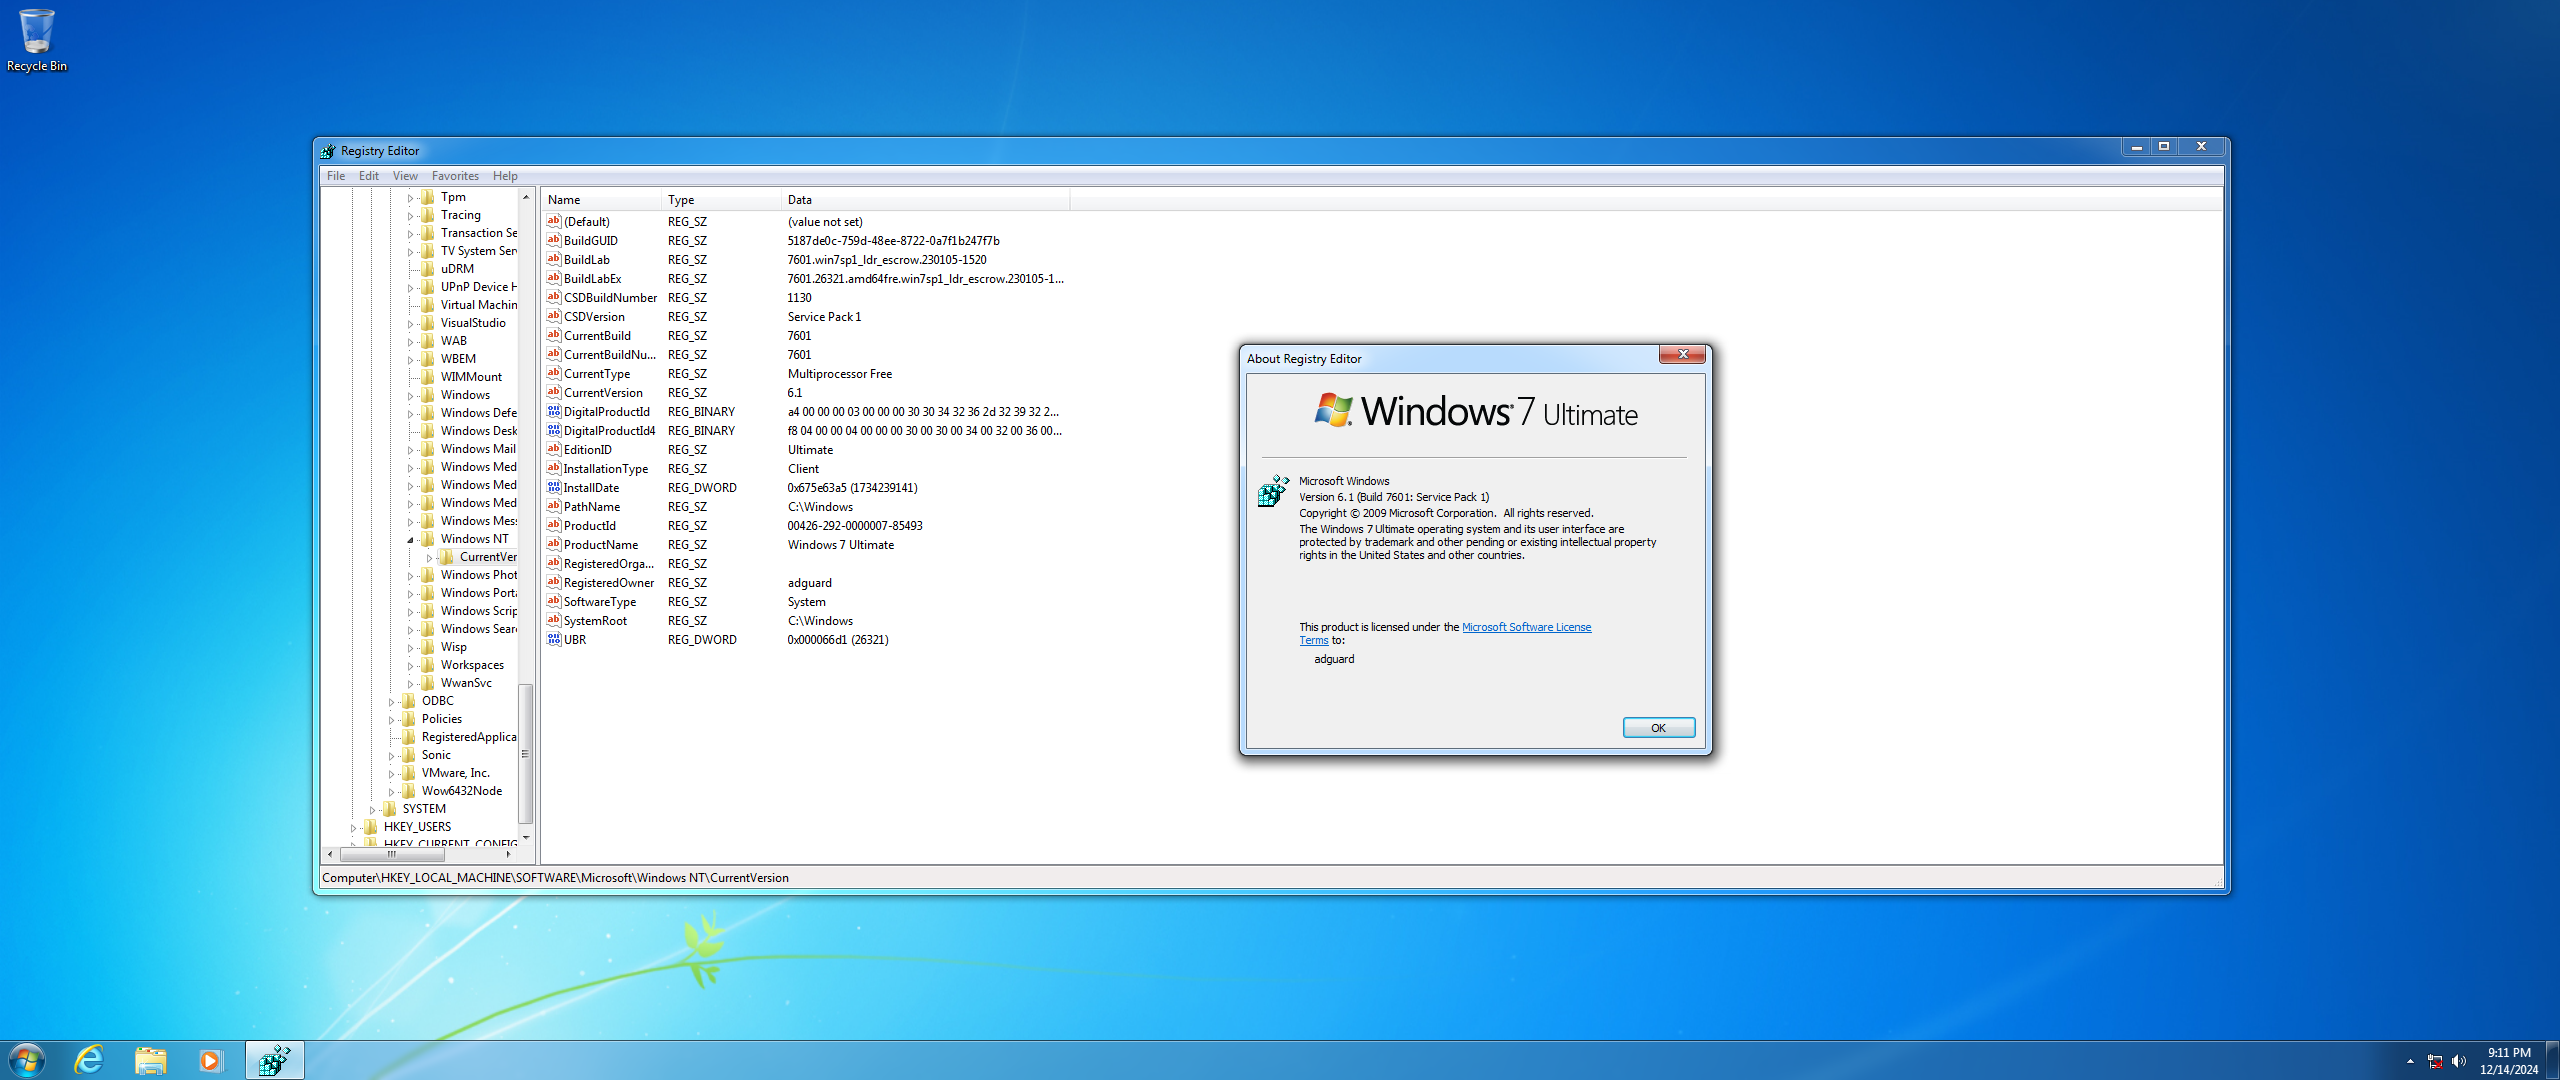This screenshot has width=2560, height=1080.
Task: Click the regedit icon in About dialog
Action: [1273, 491]
